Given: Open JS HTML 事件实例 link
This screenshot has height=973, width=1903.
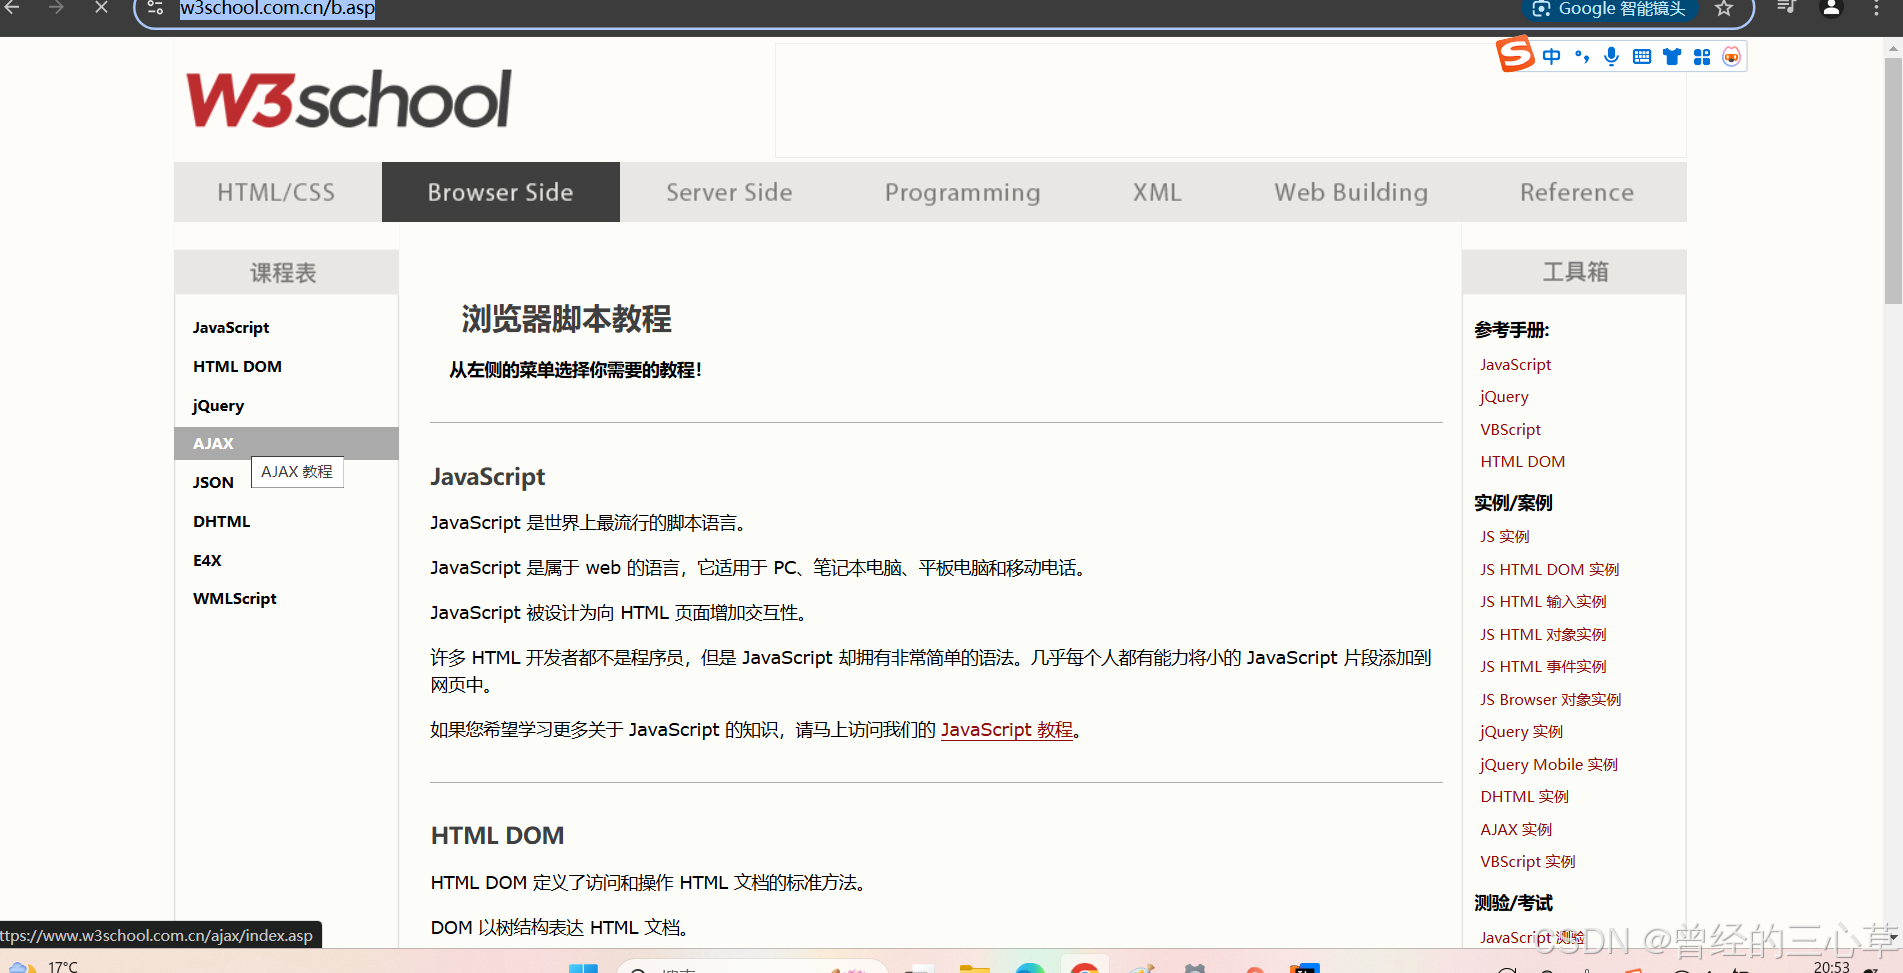Looking at the screenshot, I should 1543,667.
